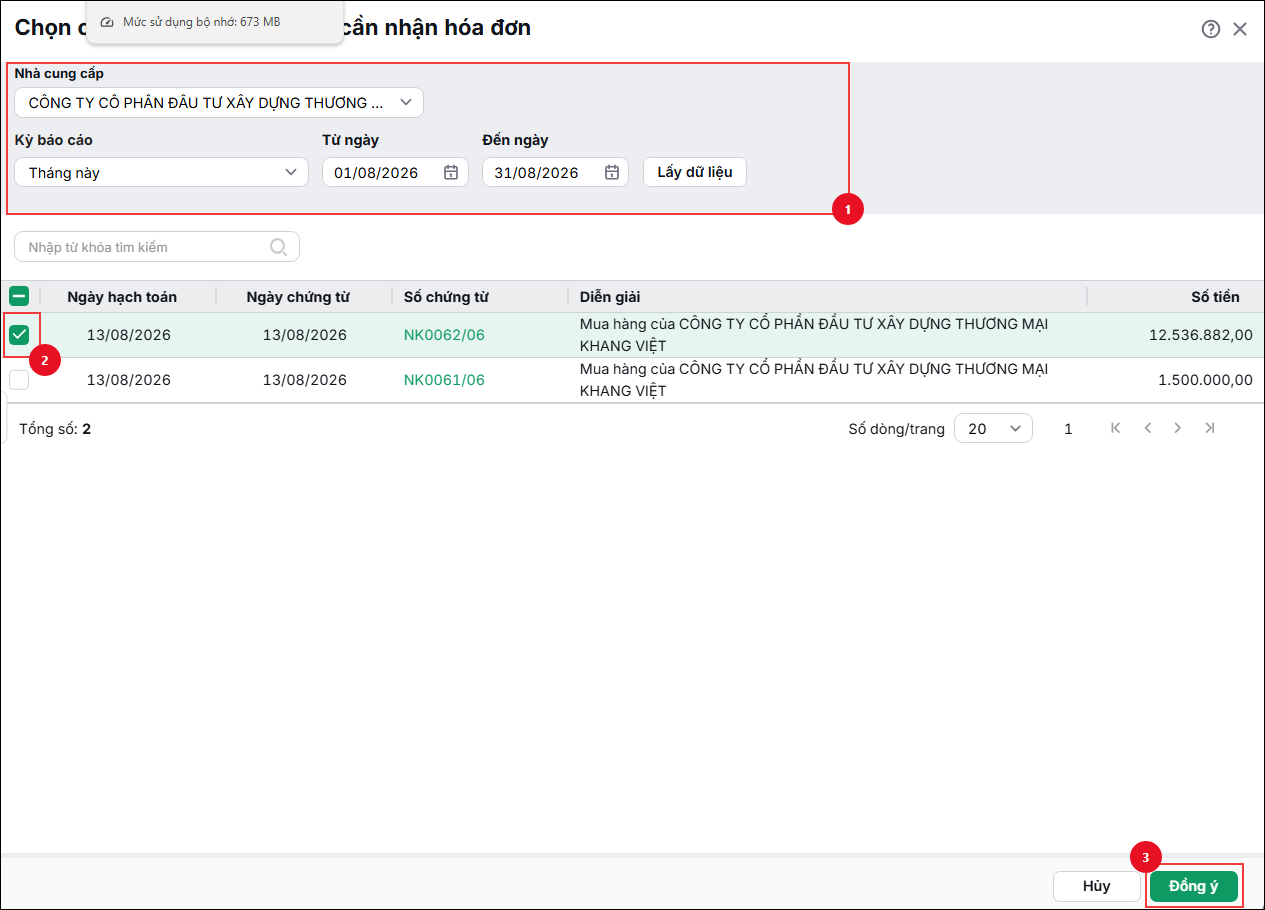Image resolution: width=1265 pixels, height=910 pixels.
Task: Open the Kỳ báo cáo dropdown
Action: click(x=161, y=172)
